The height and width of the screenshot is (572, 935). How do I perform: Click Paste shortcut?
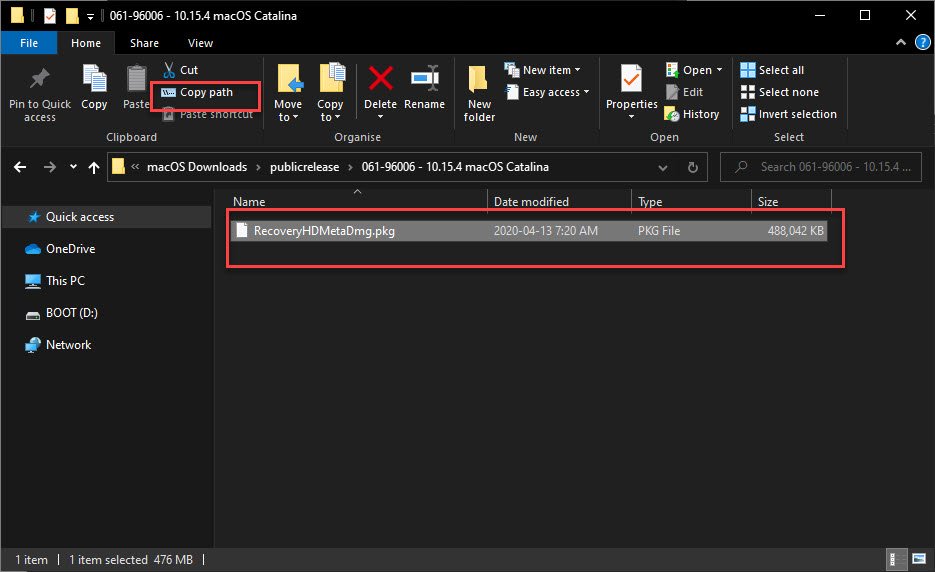(208, 115)
